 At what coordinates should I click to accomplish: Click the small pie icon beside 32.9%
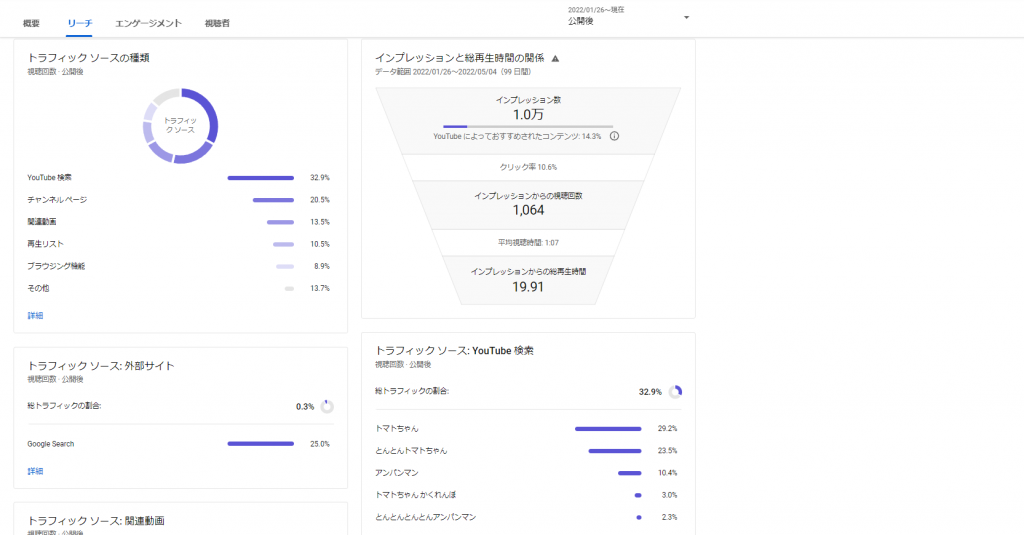(x=676, y=391)
